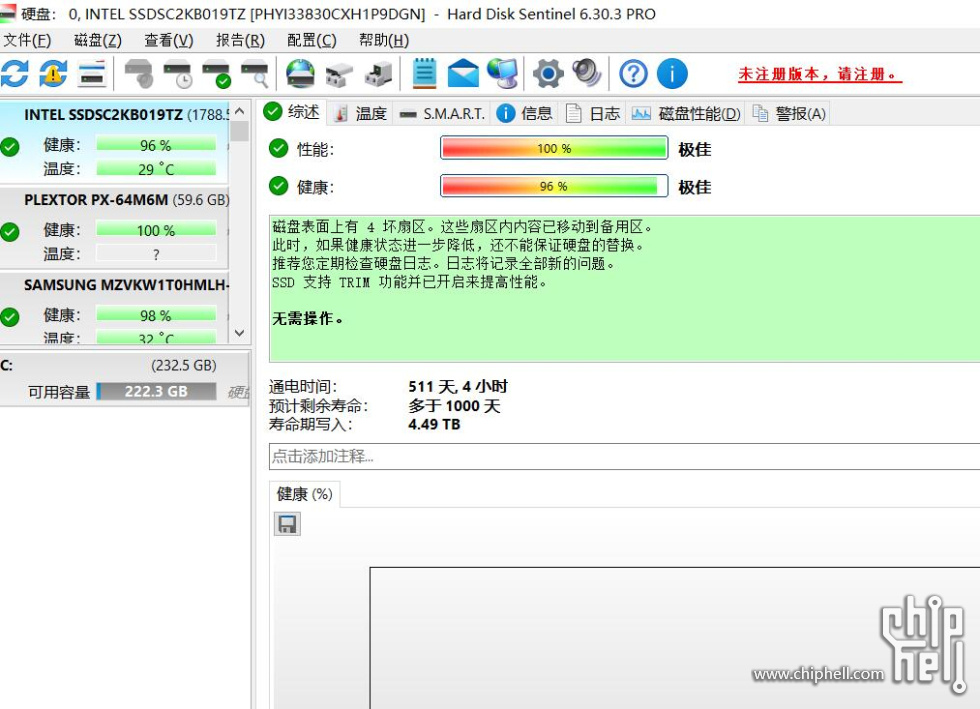Click the blue refresh arrows toolbar icon
The image size is (980, 709).
(15, 73)
